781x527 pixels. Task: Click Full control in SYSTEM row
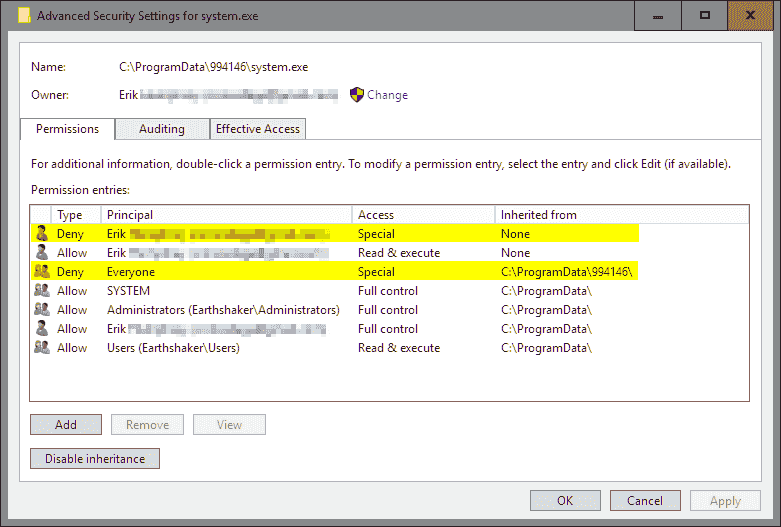[x=388, y=291]
